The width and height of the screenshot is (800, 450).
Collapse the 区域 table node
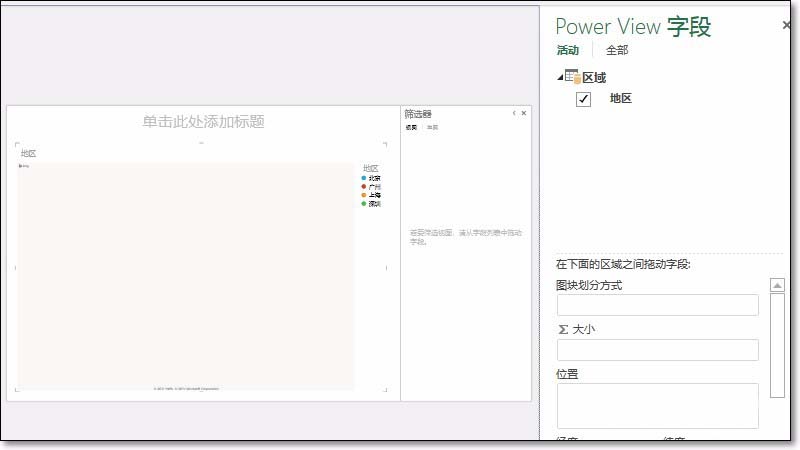(560, 77)
